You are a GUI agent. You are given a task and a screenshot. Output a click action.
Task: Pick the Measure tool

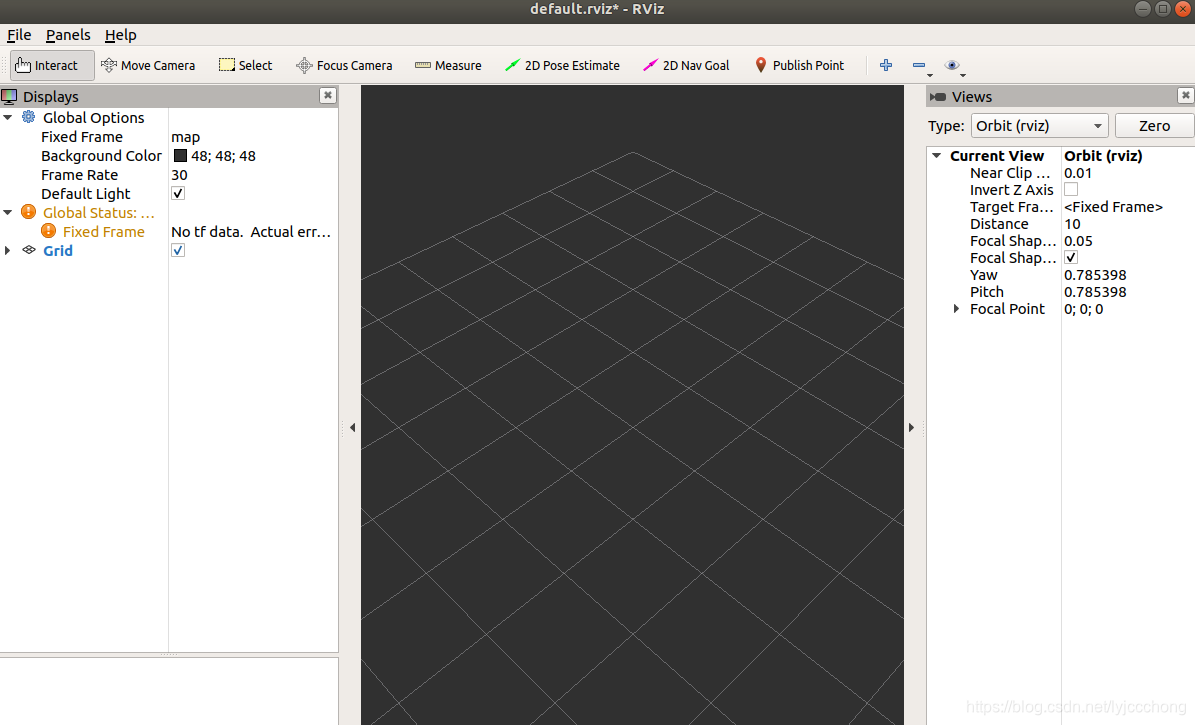pos(448,66)
